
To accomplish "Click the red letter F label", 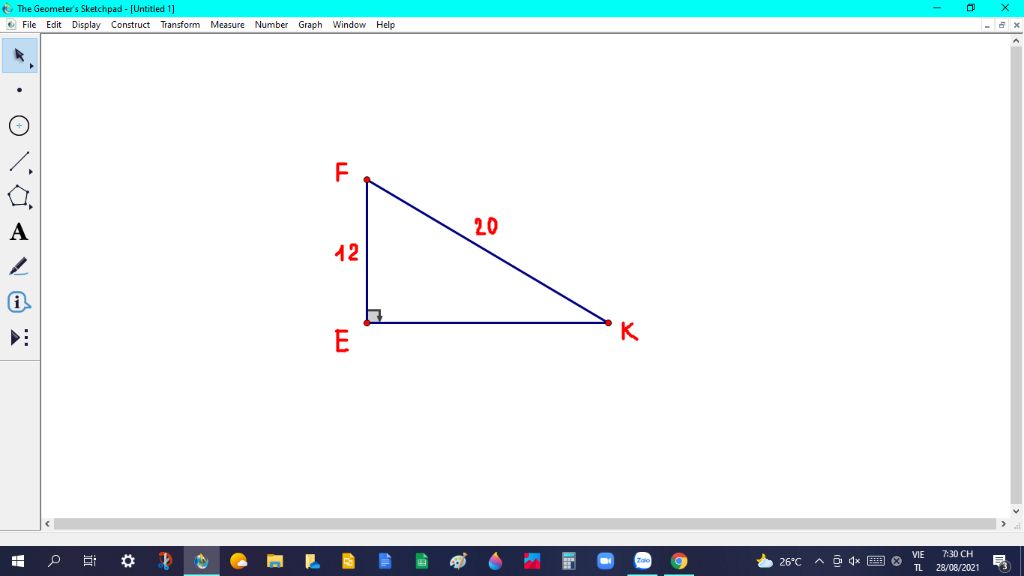I will (342, 172).
